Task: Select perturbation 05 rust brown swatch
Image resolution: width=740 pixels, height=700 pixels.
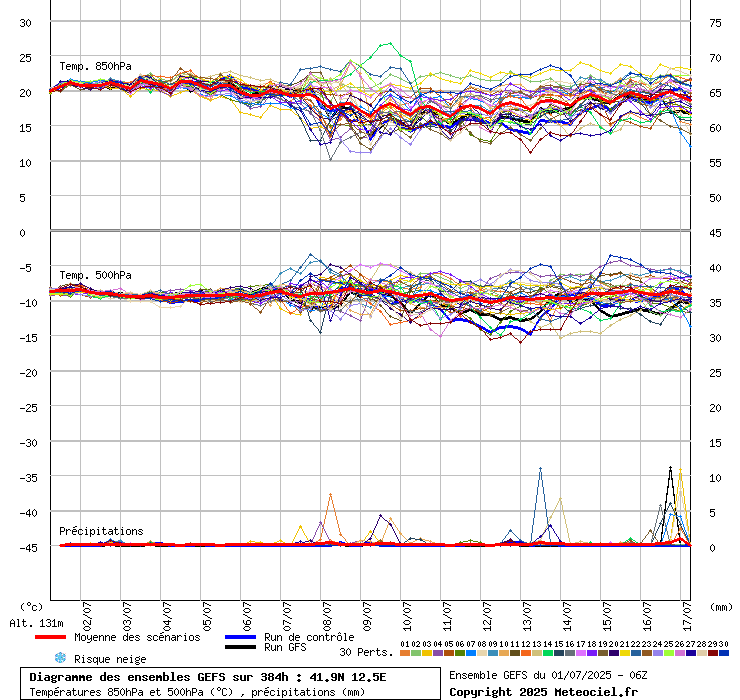Action: click(449, 653)
